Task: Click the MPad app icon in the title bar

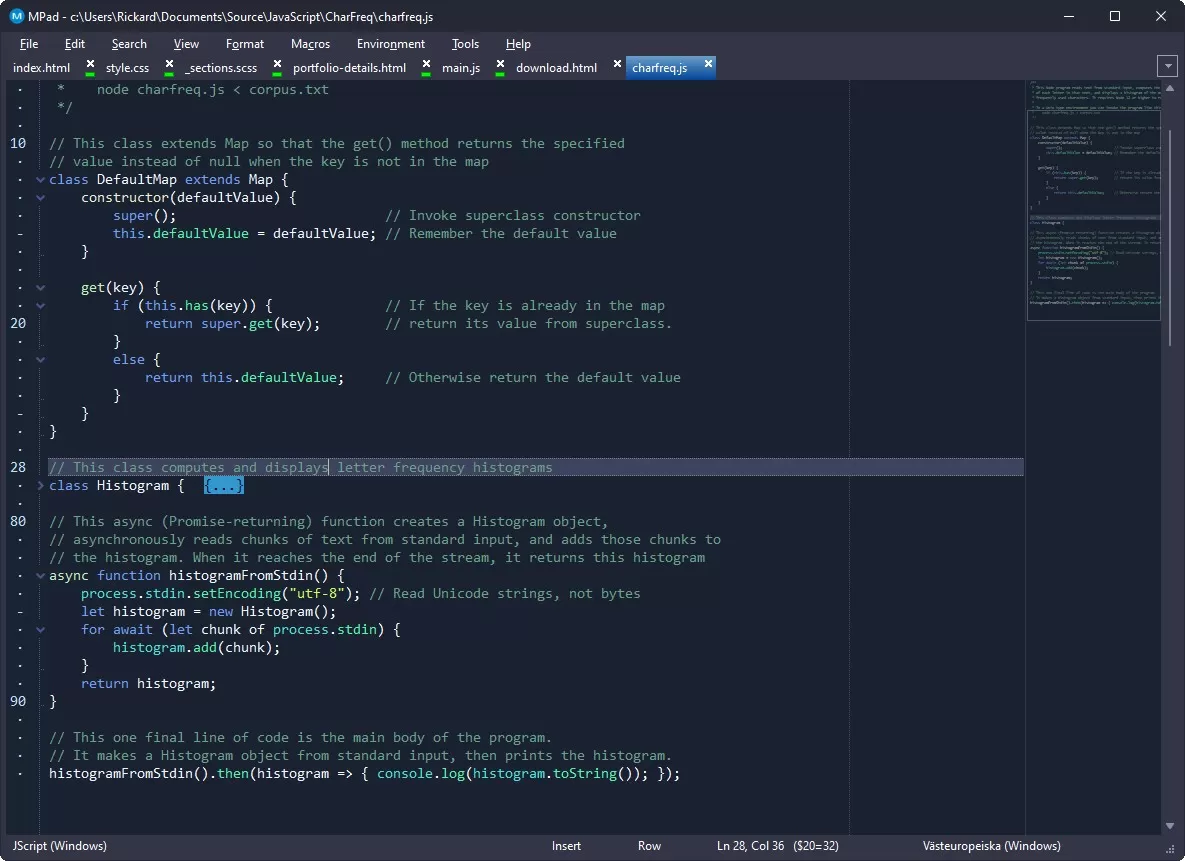Action: click(x=17, y=16)
